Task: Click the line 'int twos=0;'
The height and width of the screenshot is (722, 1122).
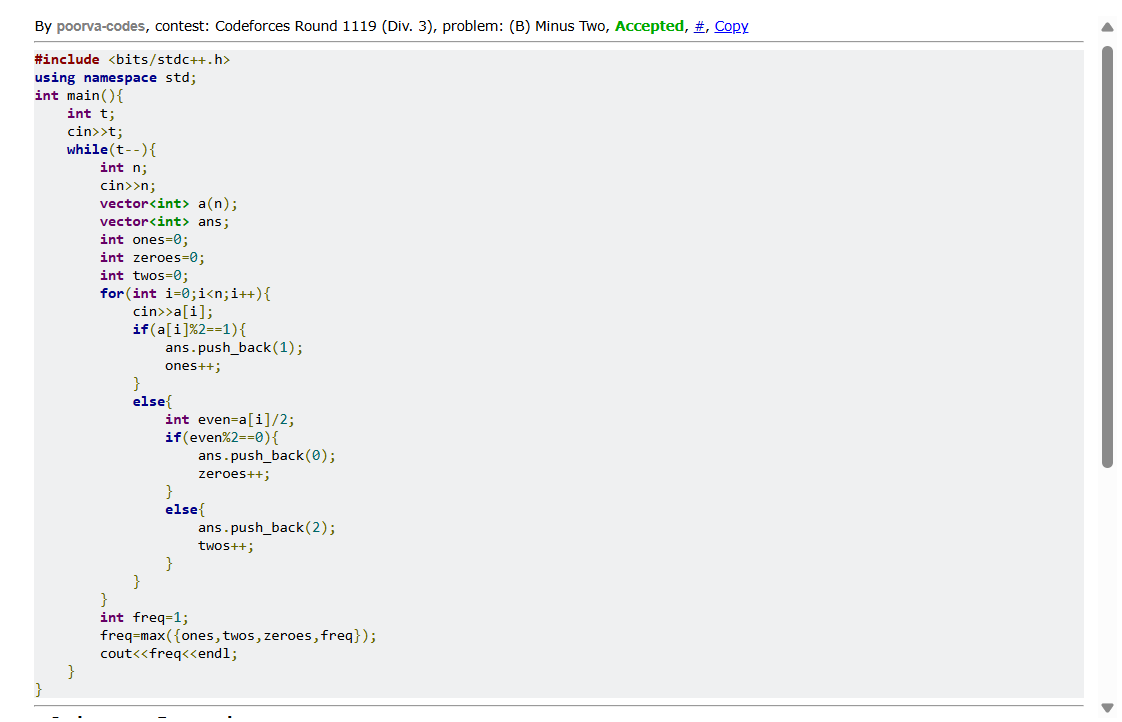Action: coord(145,275)
